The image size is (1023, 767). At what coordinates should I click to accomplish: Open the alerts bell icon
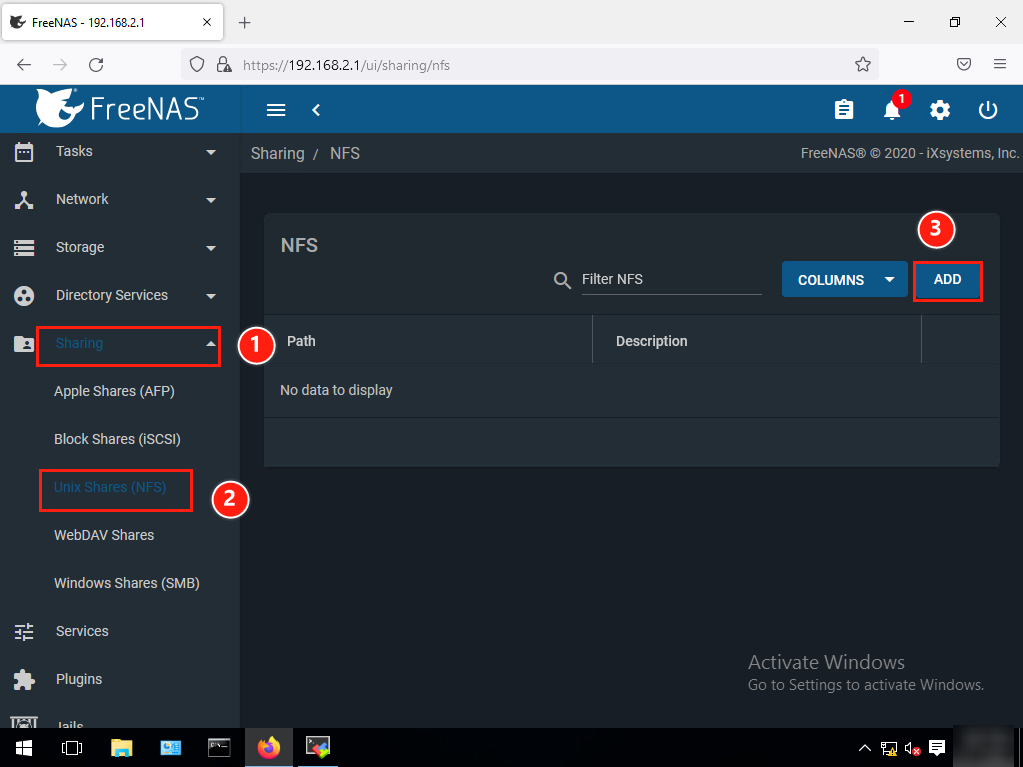pos(892,110)
